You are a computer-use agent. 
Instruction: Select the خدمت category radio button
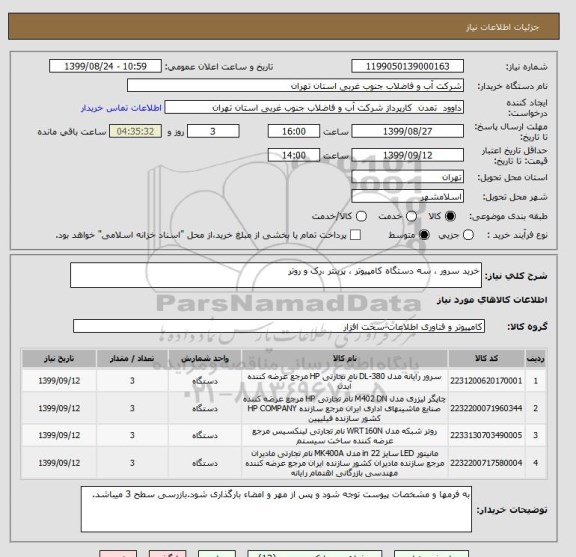point(411,216)
